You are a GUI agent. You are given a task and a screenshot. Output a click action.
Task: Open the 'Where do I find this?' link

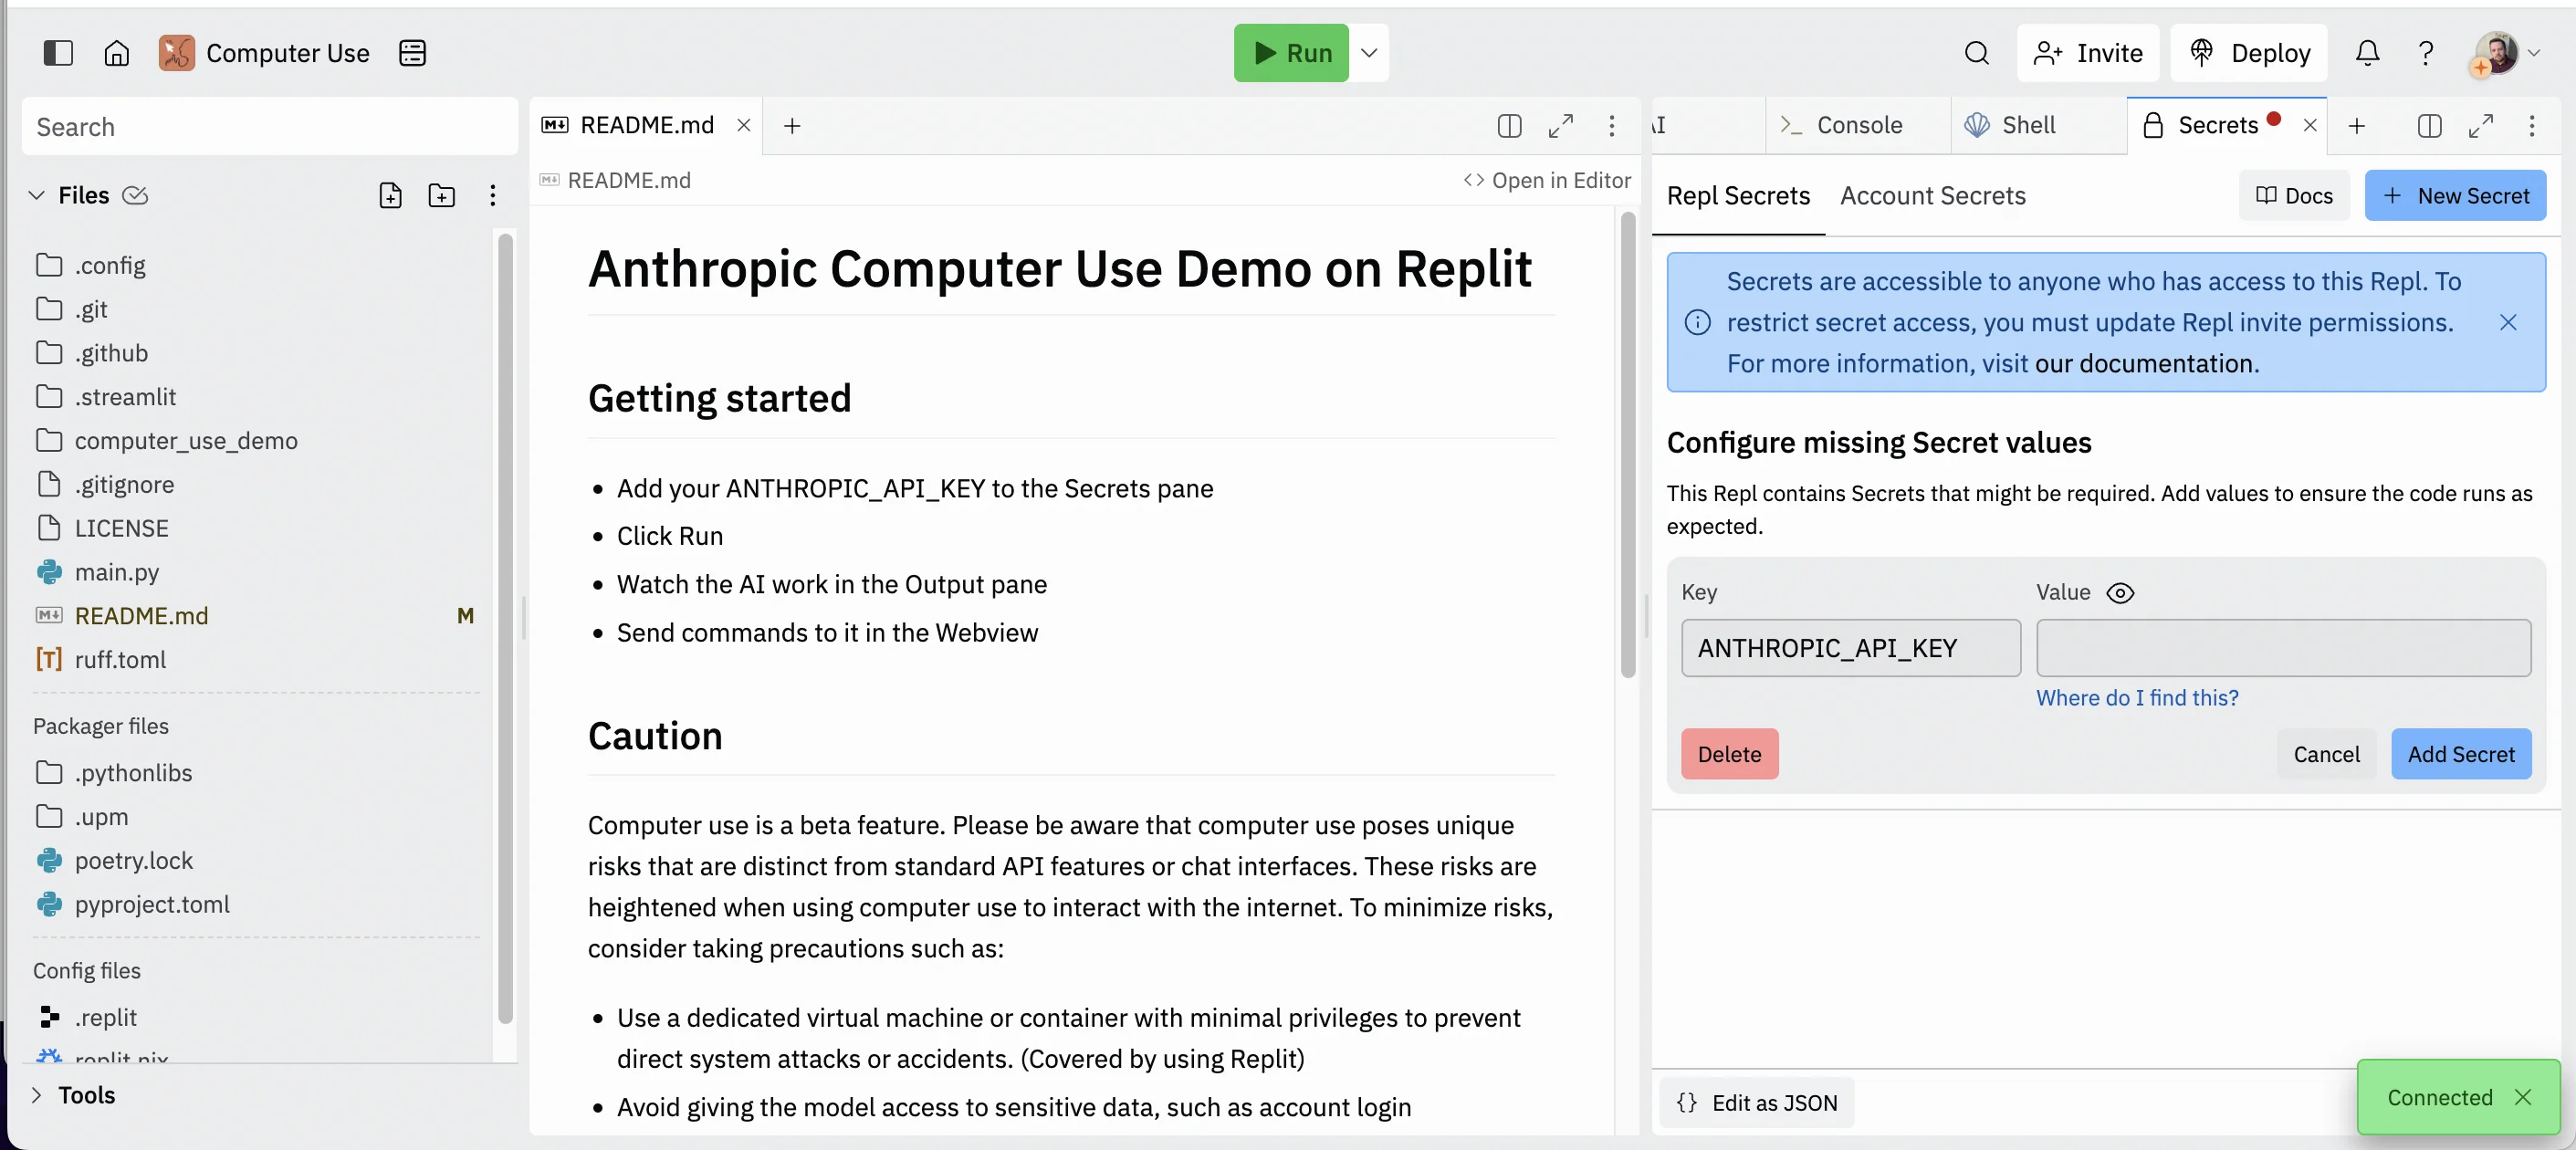coord(2137,698)
